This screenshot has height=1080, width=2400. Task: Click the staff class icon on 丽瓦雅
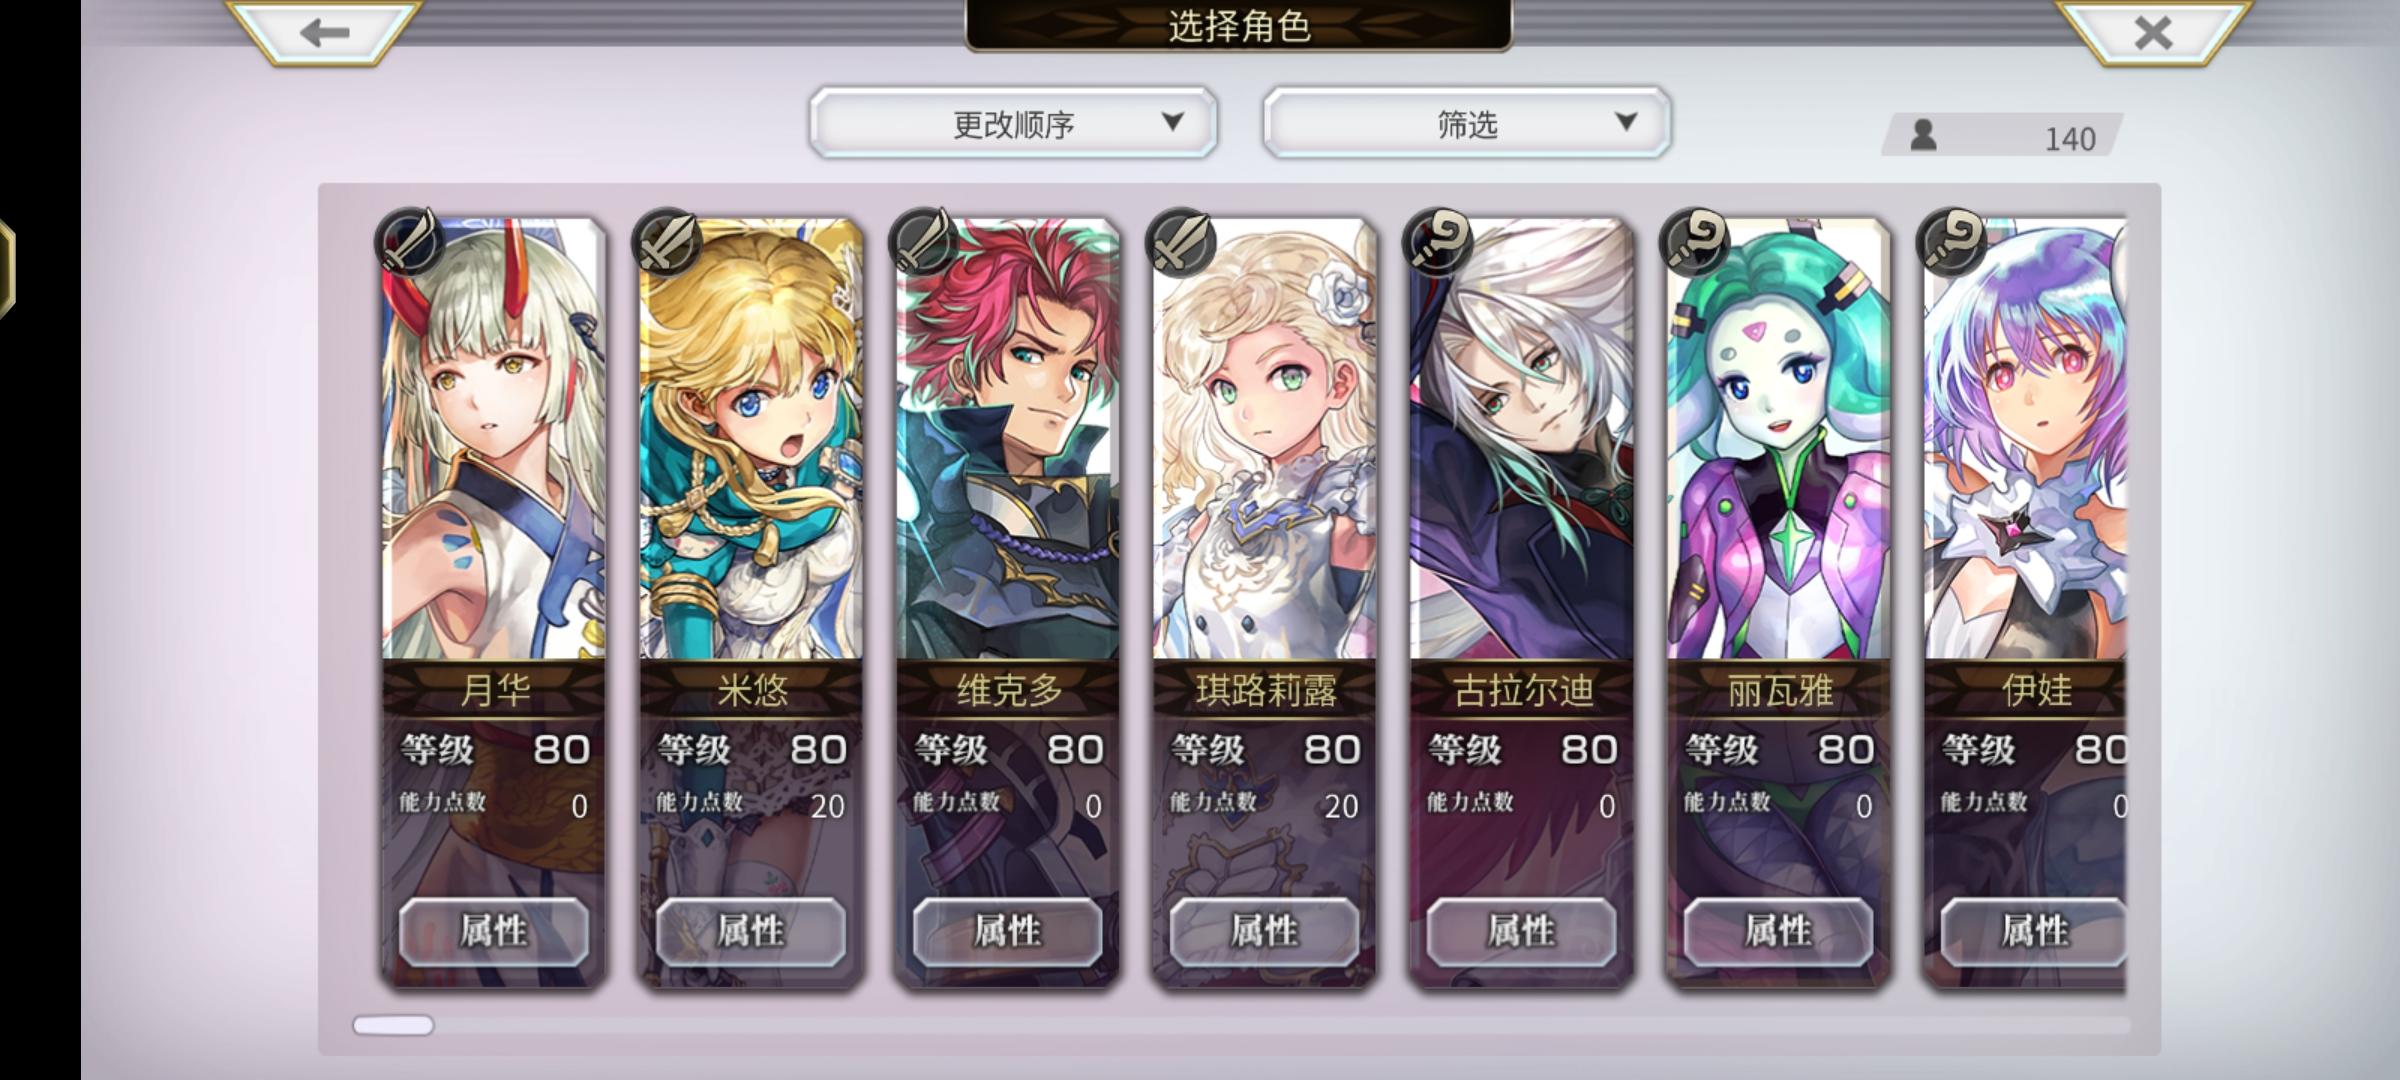(x=1694, y=241)
